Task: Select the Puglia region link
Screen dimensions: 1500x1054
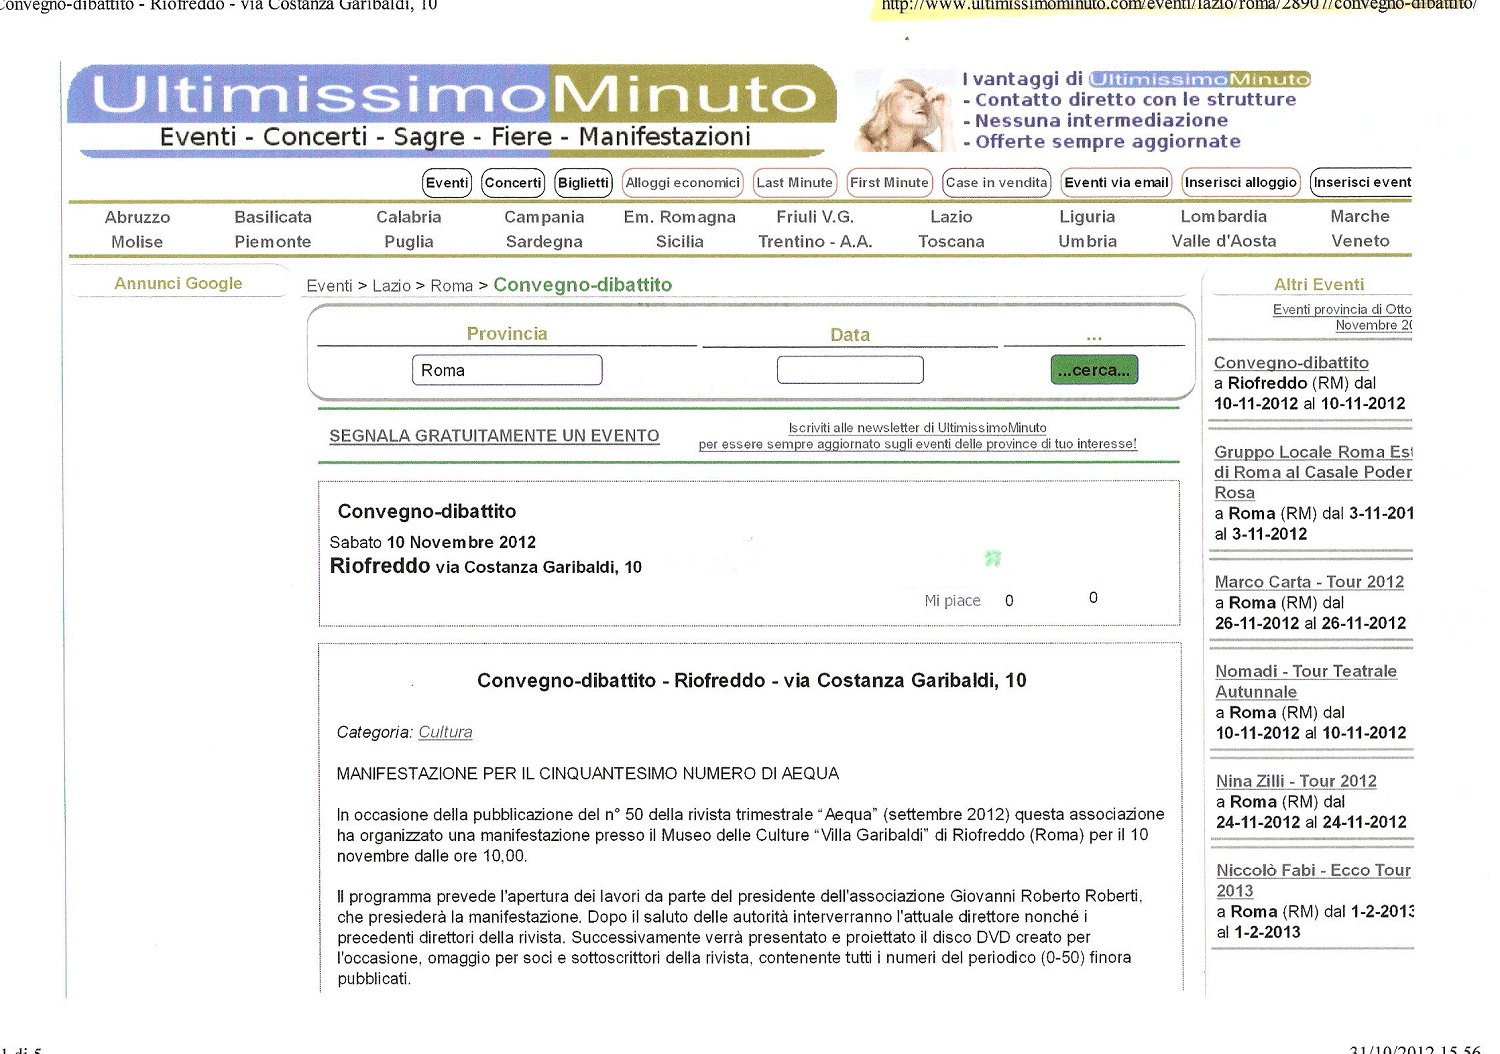Action: pyautogui.click(x=409, y=242)
